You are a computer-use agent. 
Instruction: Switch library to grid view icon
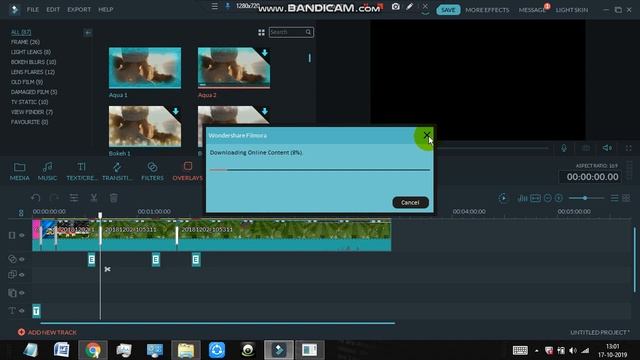click(261, 32)
